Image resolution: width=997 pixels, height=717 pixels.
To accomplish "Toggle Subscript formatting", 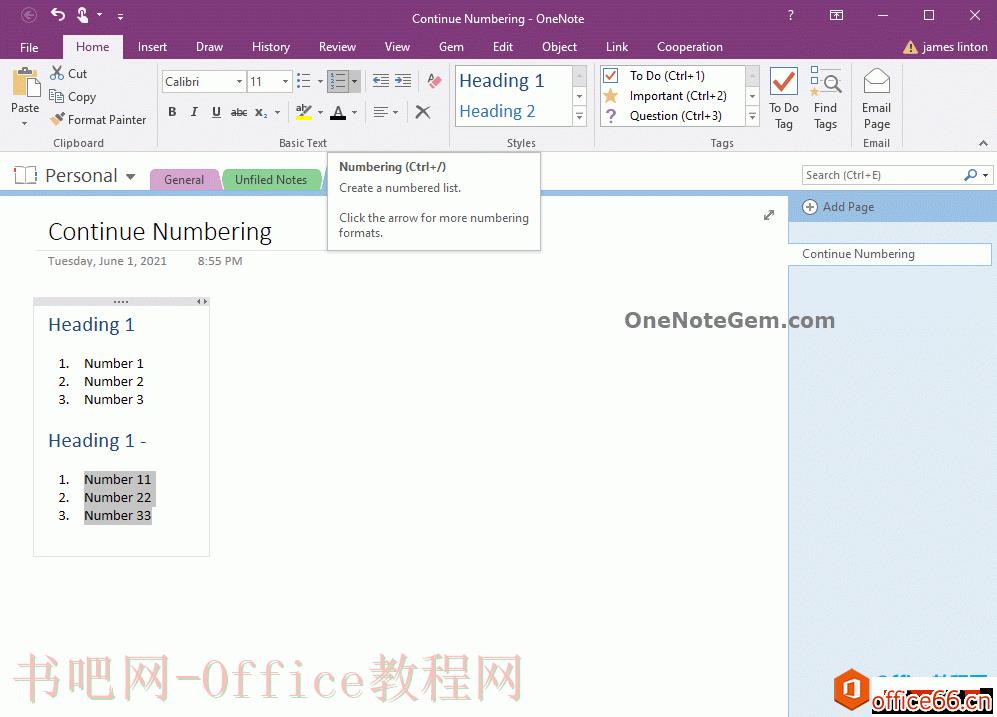I will pos(261,113).
